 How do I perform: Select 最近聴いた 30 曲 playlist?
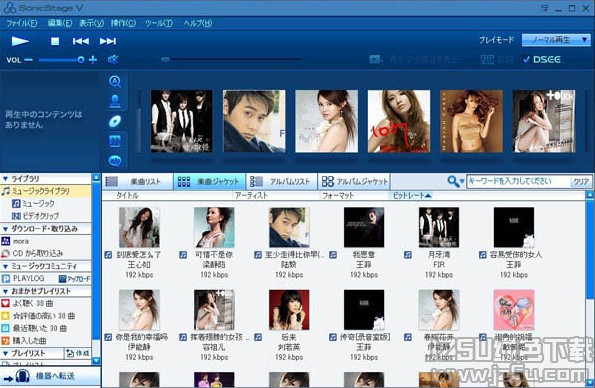click(34, 328)
